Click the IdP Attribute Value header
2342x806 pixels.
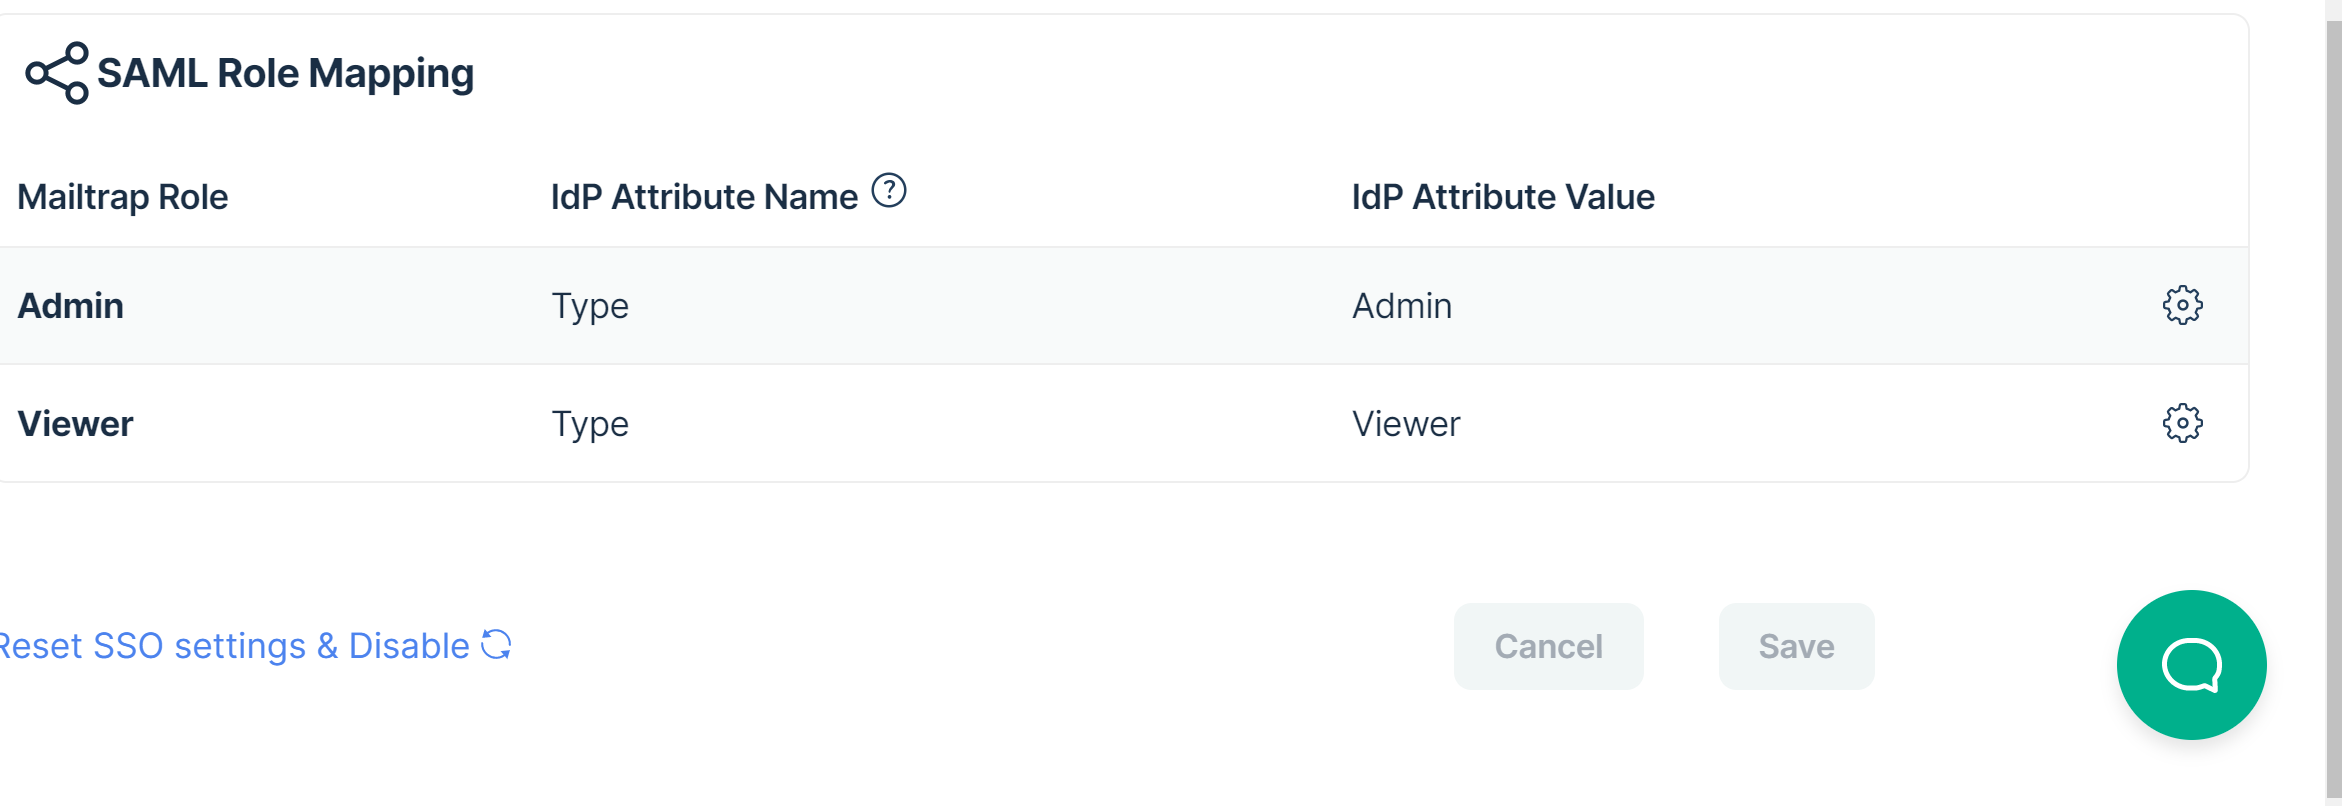coord(1503,197)
